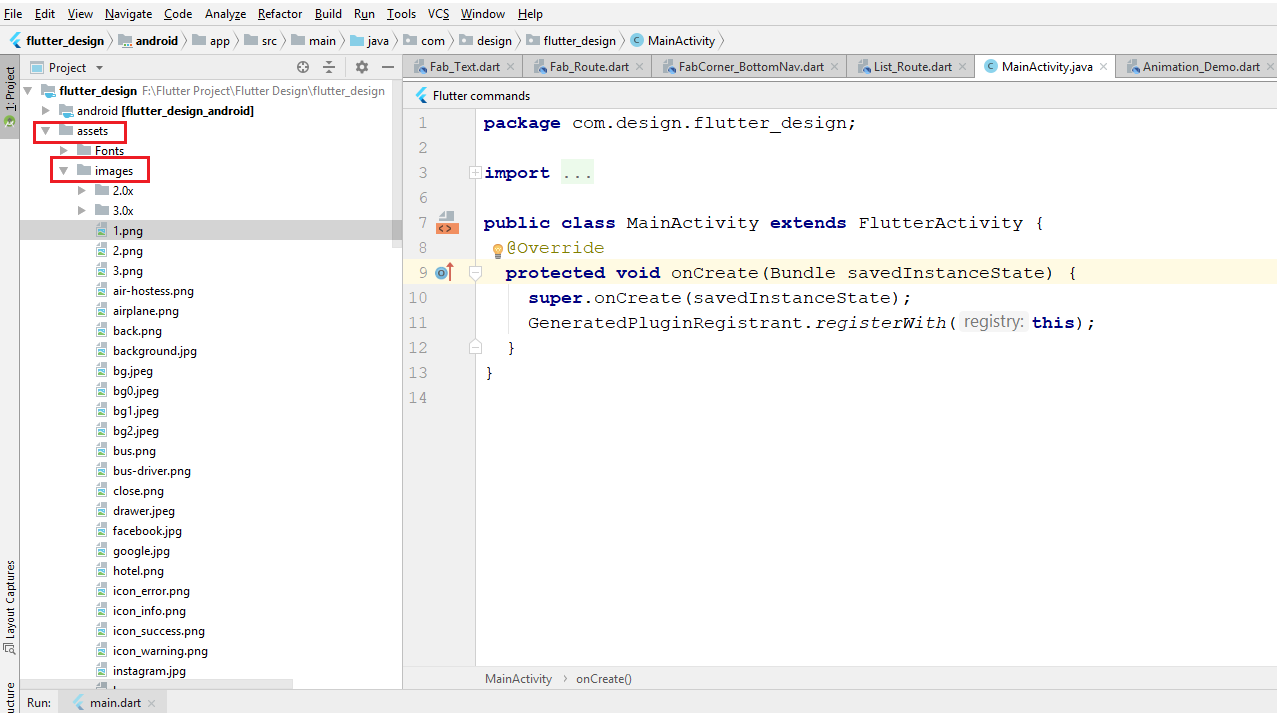Hide the Project panel with minimize icon
The image size is (1277, 713).
(x=388, y=67)
